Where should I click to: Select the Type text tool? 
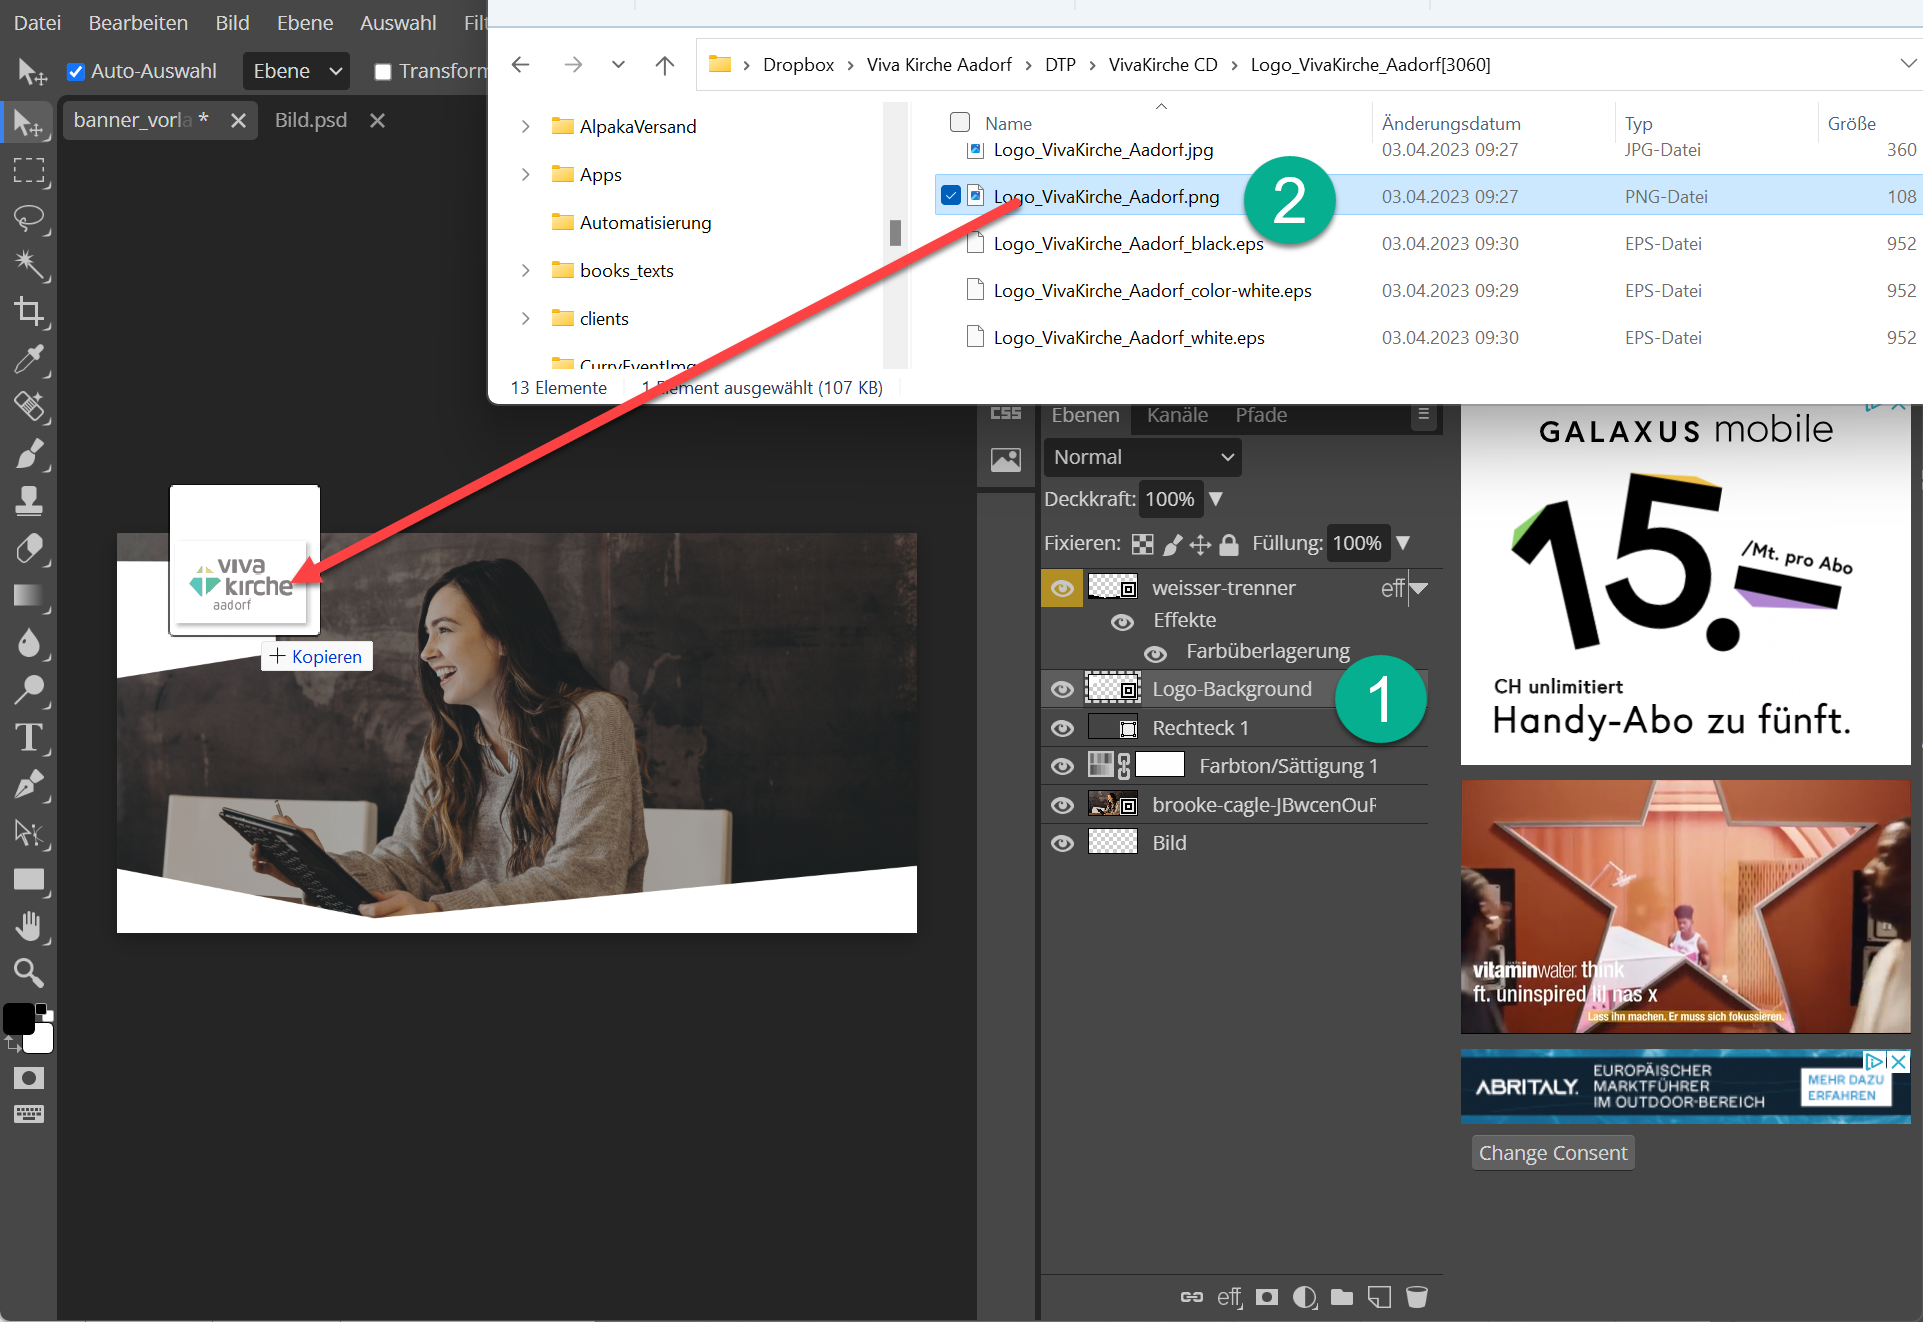pos(29,738)
